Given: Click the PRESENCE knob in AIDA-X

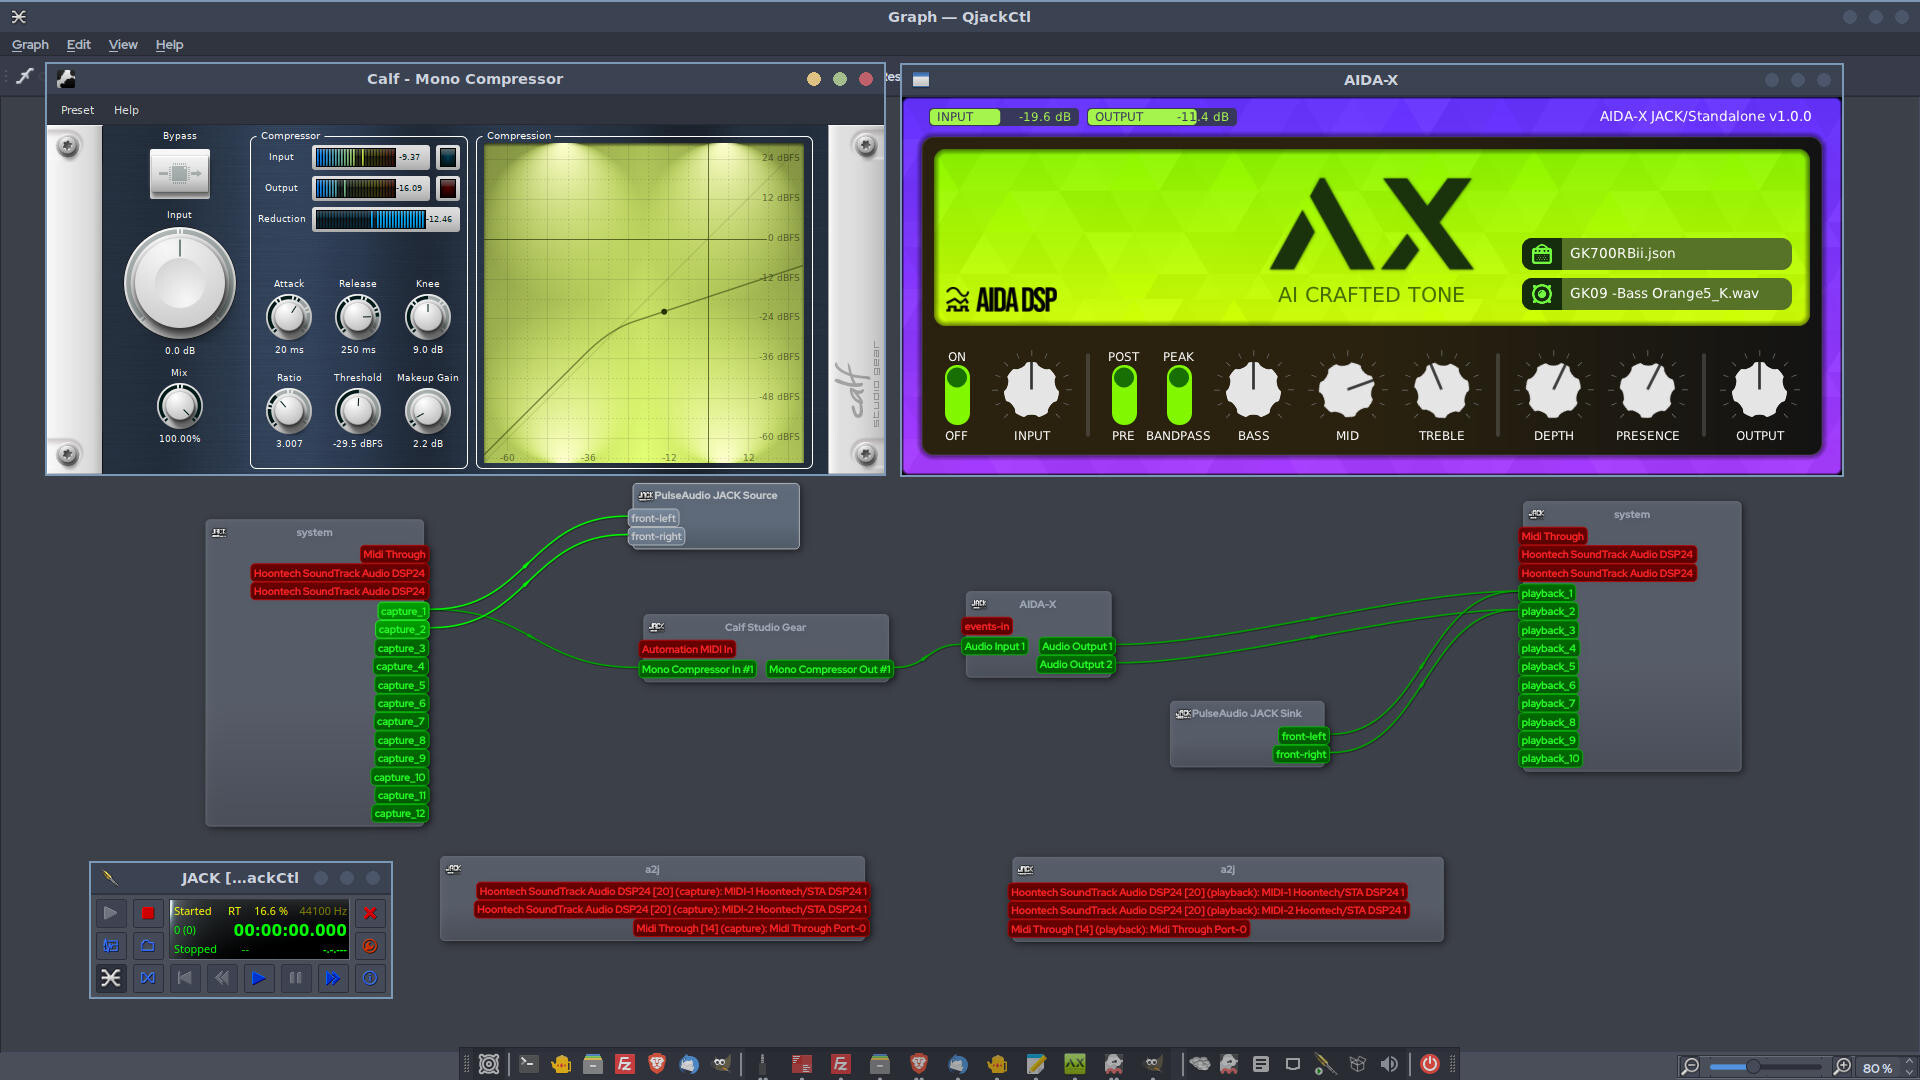Looking at the screenshot, I should 1647,390.
